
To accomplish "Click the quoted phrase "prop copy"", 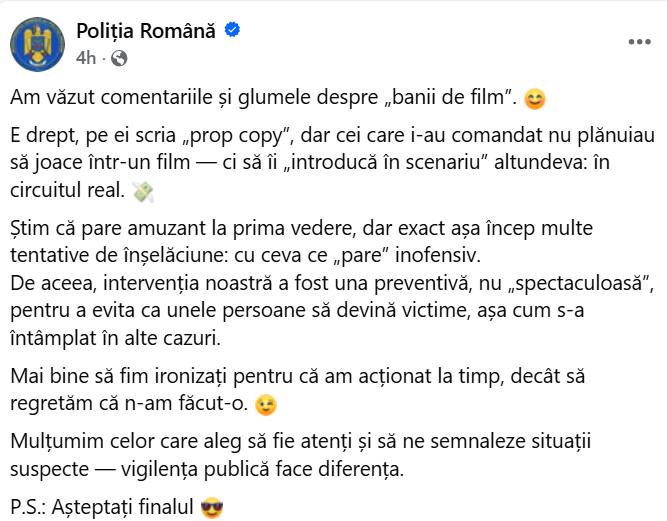I will point(233,138).
